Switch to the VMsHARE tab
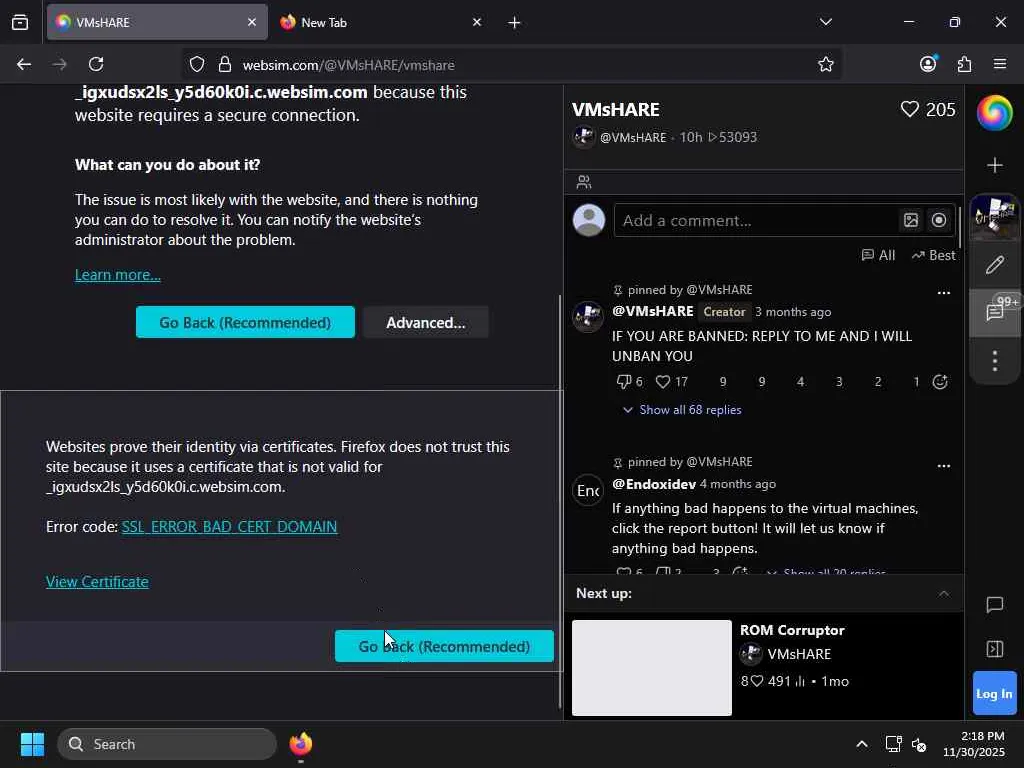Viewport: 1024px width, 768px height. 157,22
